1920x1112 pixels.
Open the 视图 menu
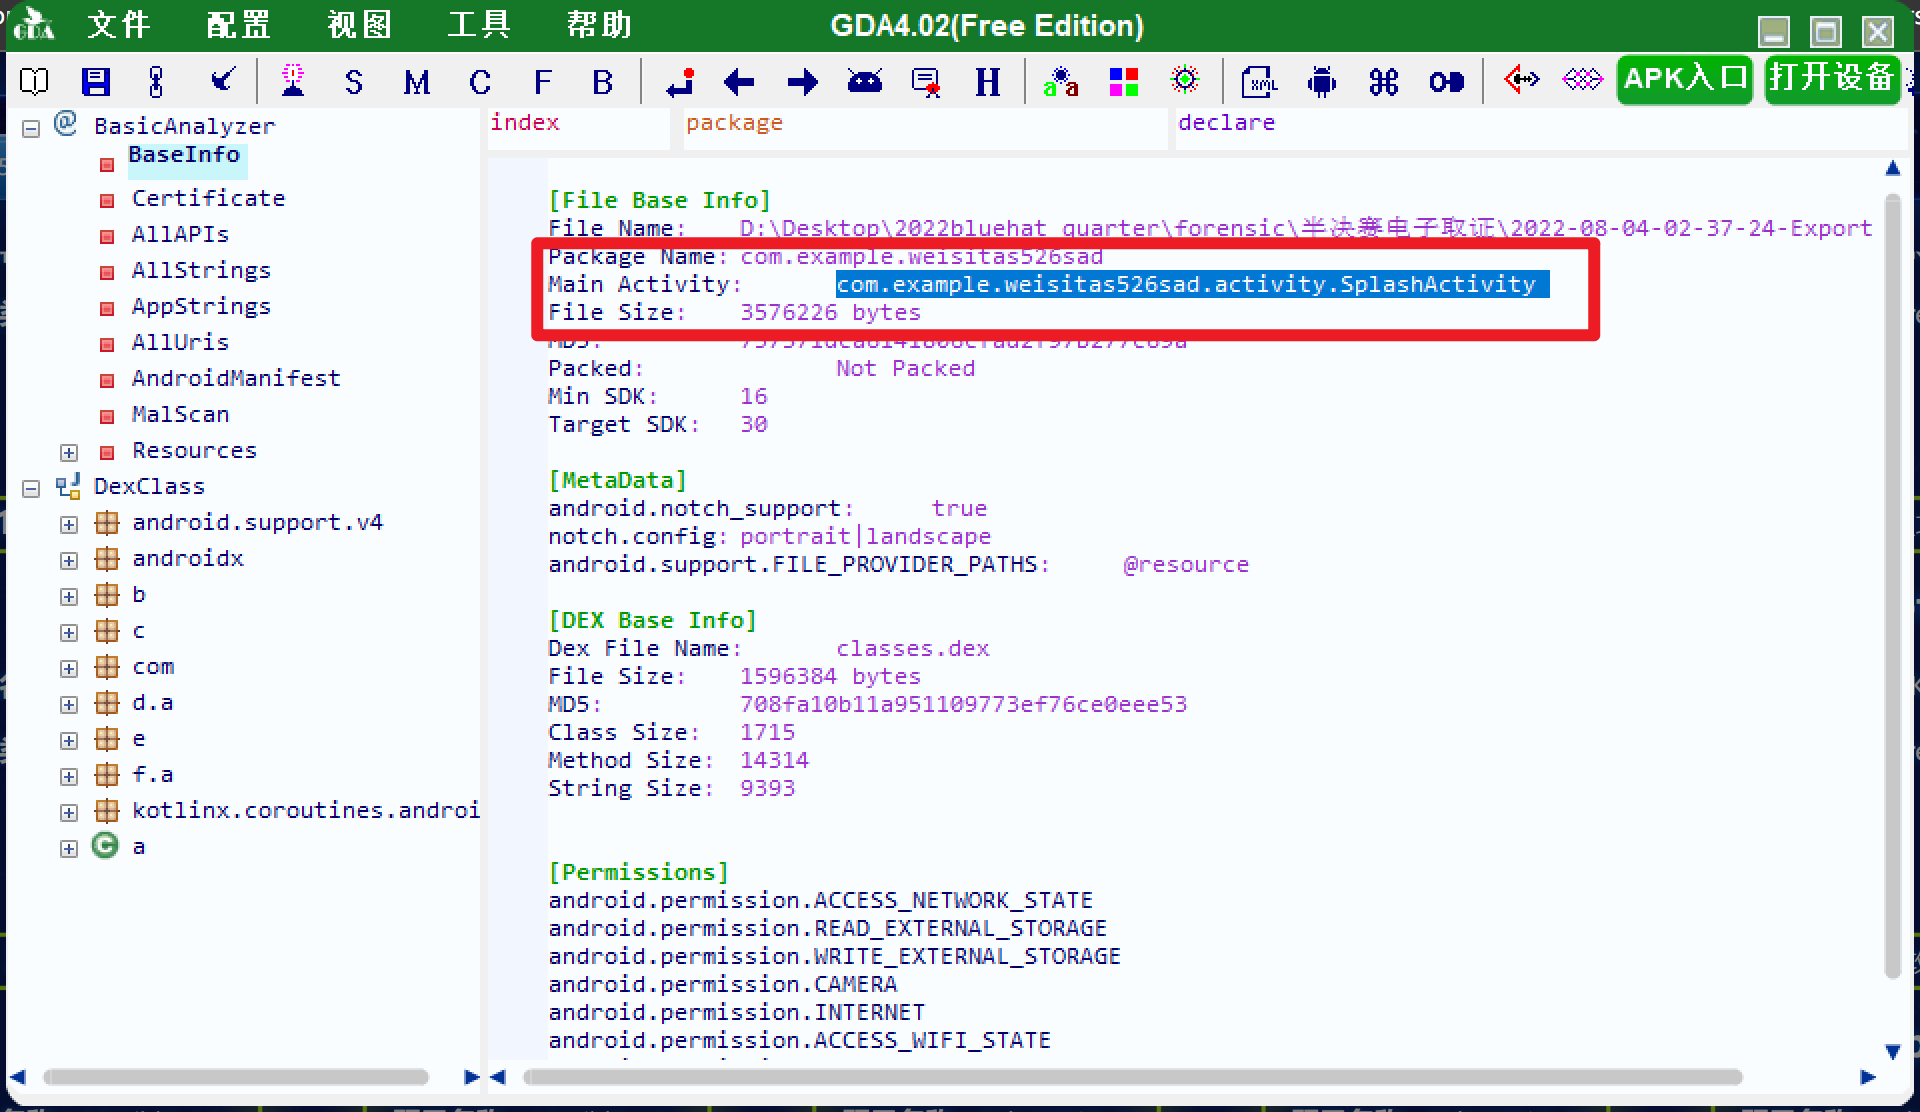coord(359,24)
